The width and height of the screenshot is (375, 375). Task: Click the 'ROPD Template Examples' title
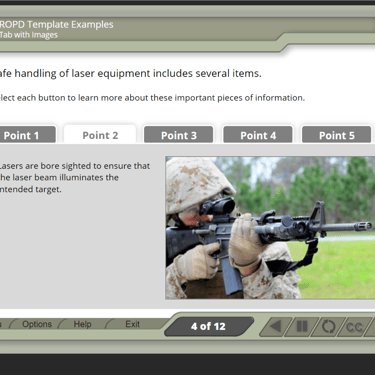(x=57, y=24)
